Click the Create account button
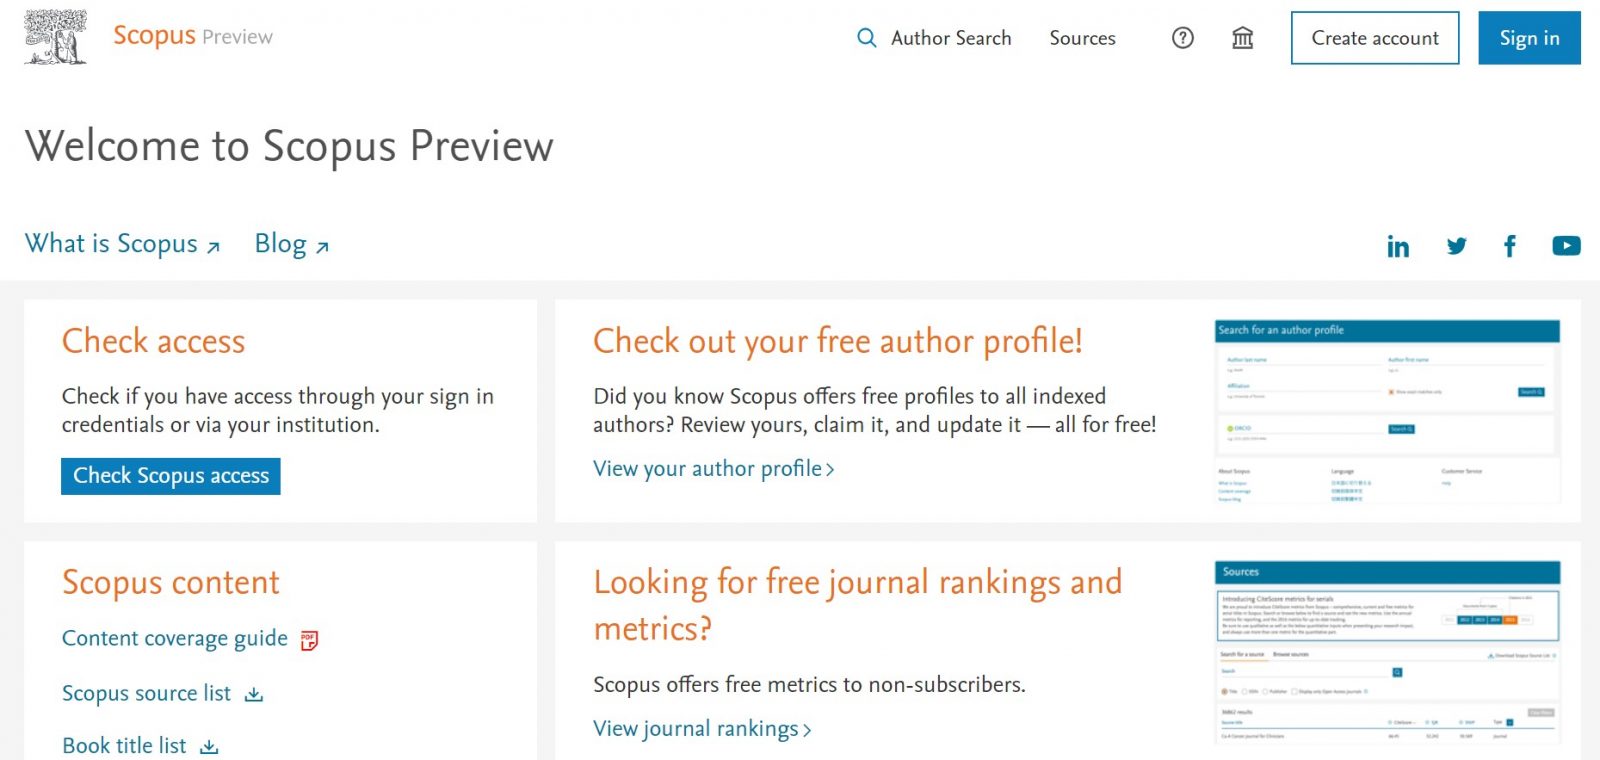The image size is (1600, 760). (1375, 38)
